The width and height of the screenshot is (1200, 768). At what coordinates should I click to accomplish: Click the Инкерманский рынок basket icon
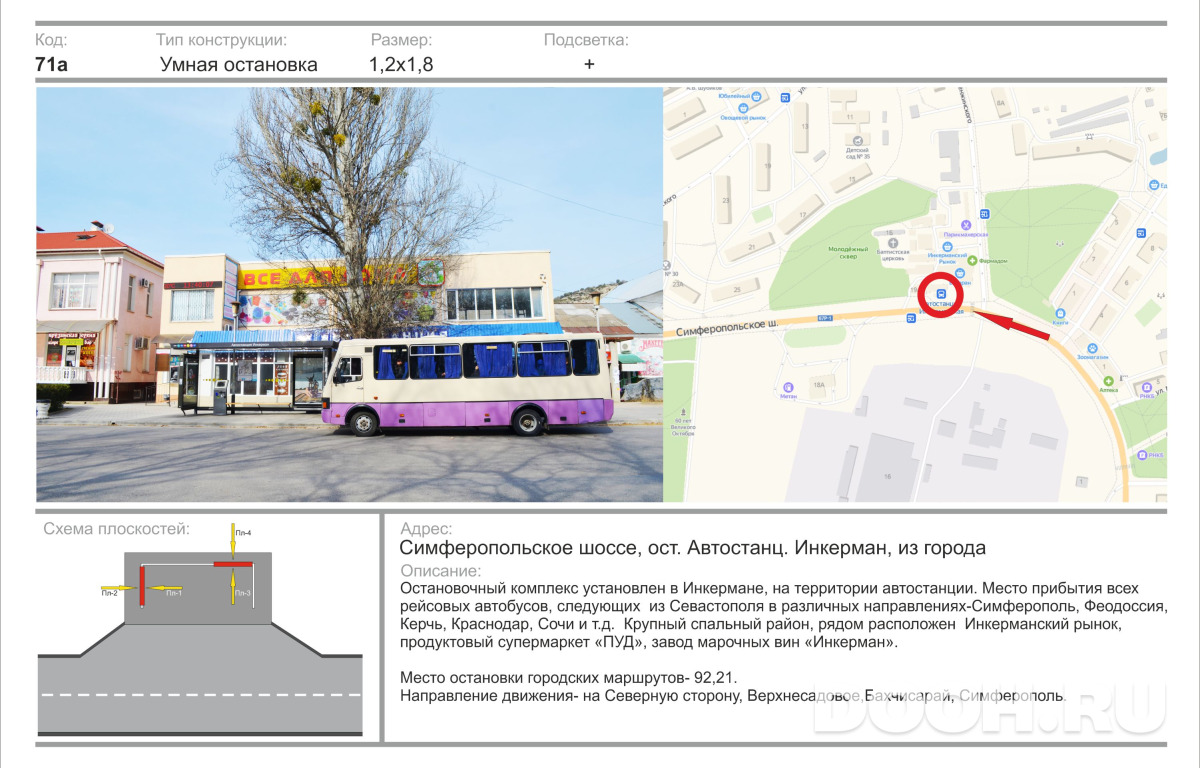pyautogui.click(x=947, y=247)
